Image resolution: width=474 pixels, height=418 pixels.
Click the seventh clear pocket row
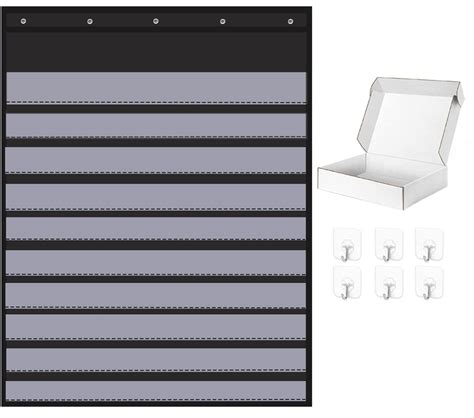tap(156, 295)
